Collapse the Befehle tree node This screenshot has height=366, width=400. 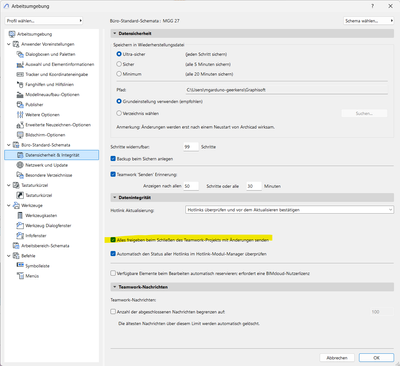tap(9, 256)
